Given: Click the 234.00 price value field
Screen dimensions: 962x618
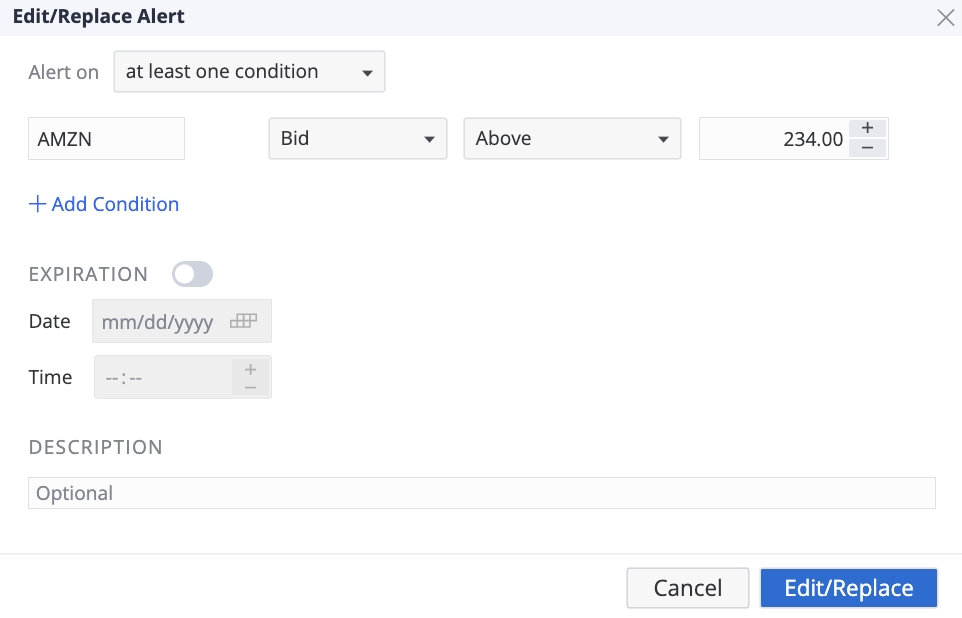Looking at the screenshot, I should pyautogui.click(x=773, y=139).
